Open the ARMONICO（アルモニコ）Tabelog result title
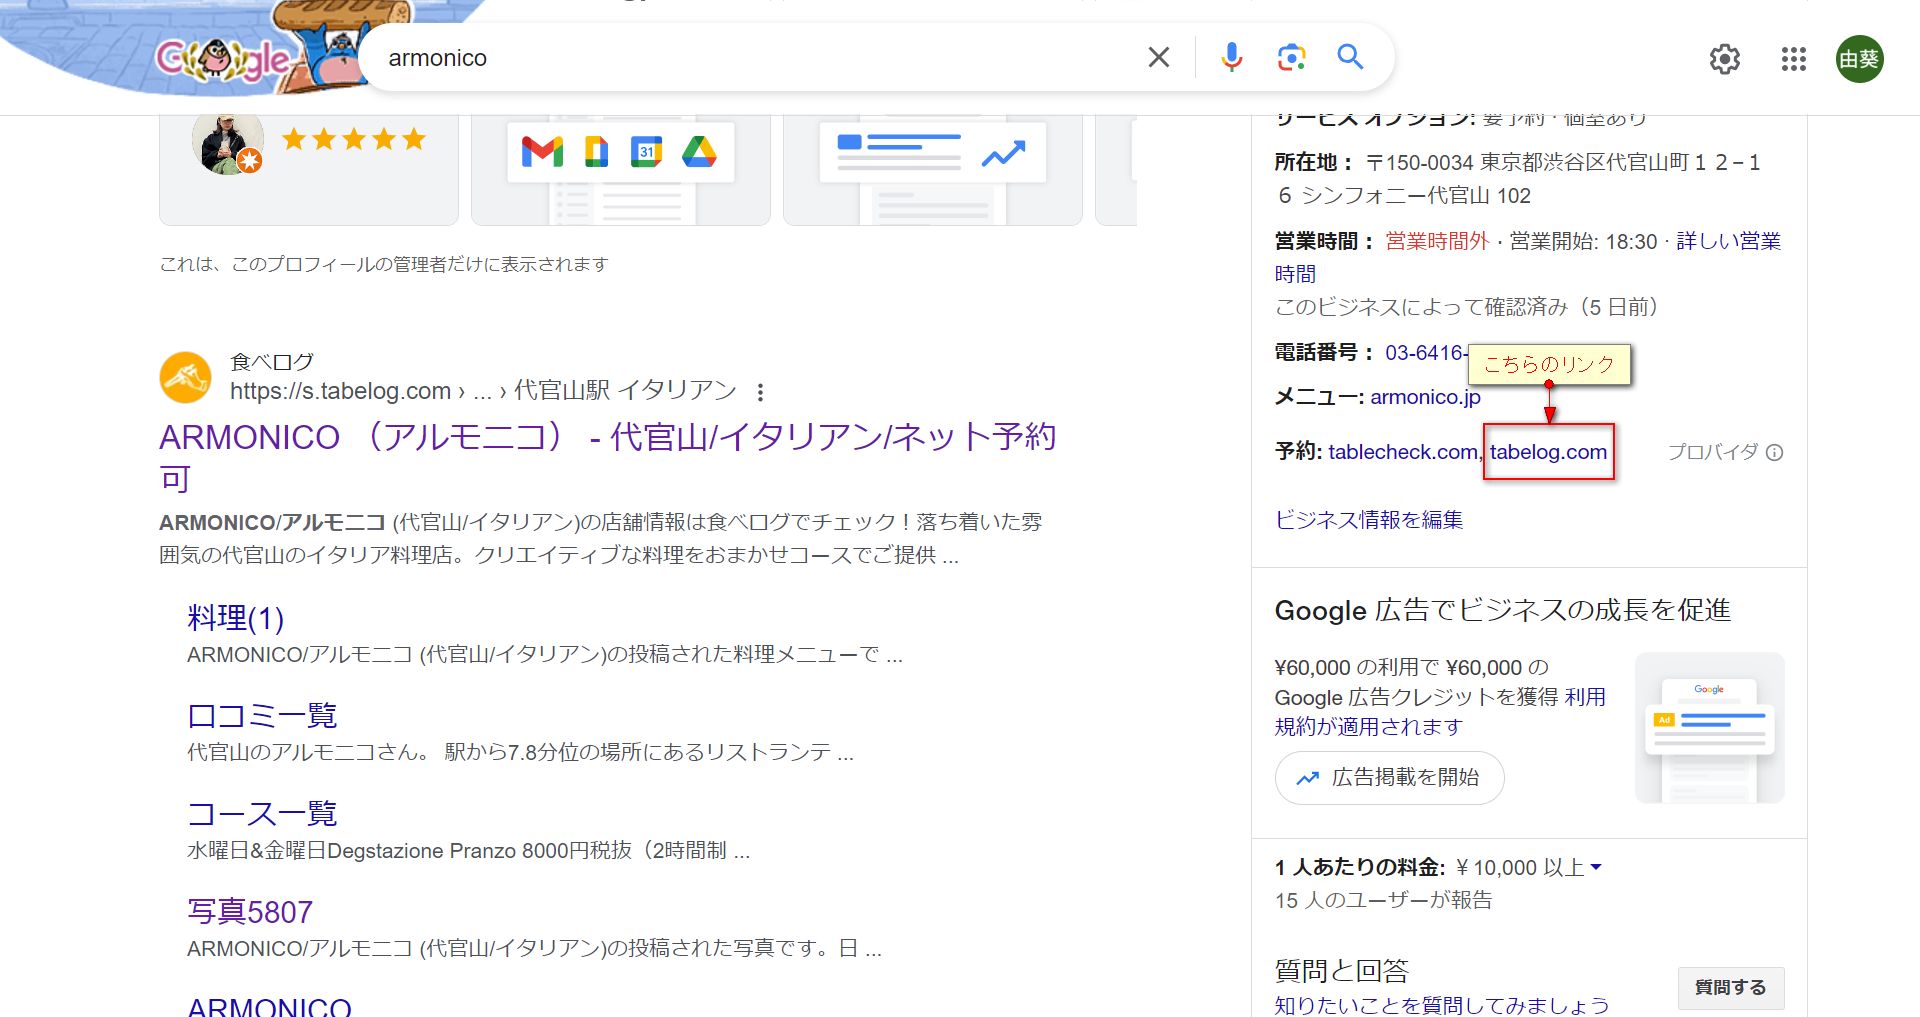1920x1017 pixels. (x=606, y=438)
